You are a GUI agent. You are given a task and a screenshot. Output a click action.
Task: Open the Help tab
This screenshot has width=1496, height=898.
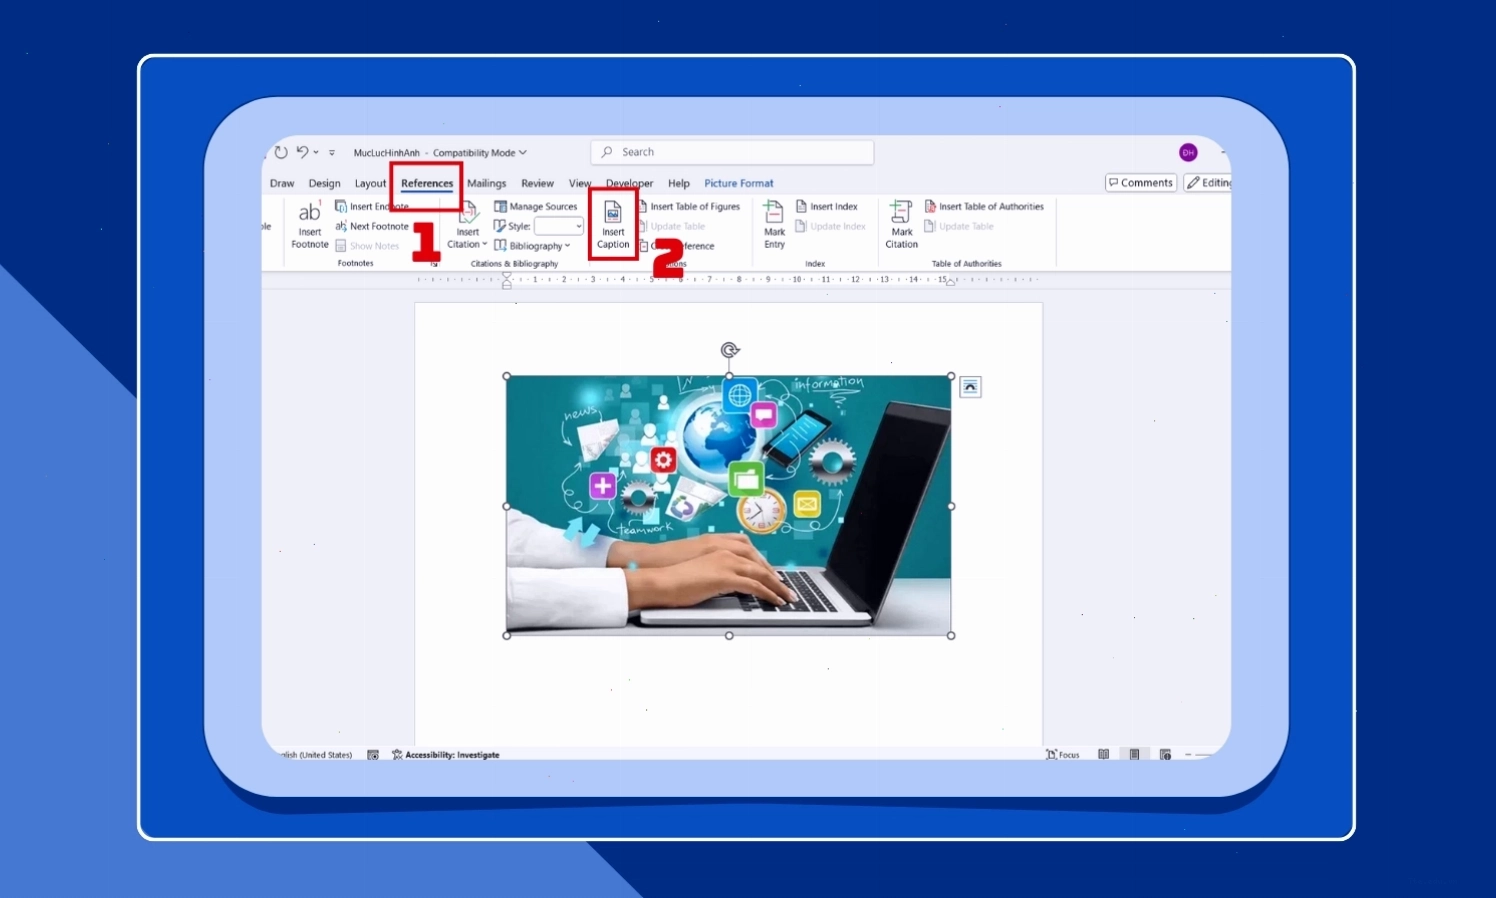pyautogui.click(x=679, y=183)
